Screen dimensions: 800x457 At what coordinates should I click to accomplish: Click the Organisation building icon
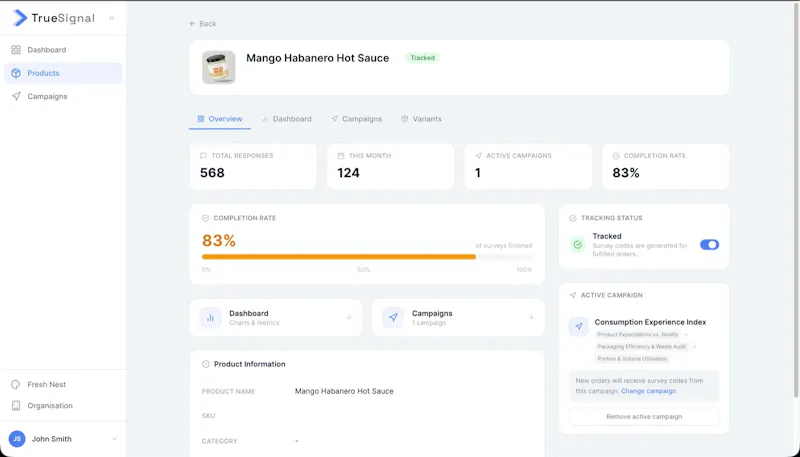click(16, 405)
